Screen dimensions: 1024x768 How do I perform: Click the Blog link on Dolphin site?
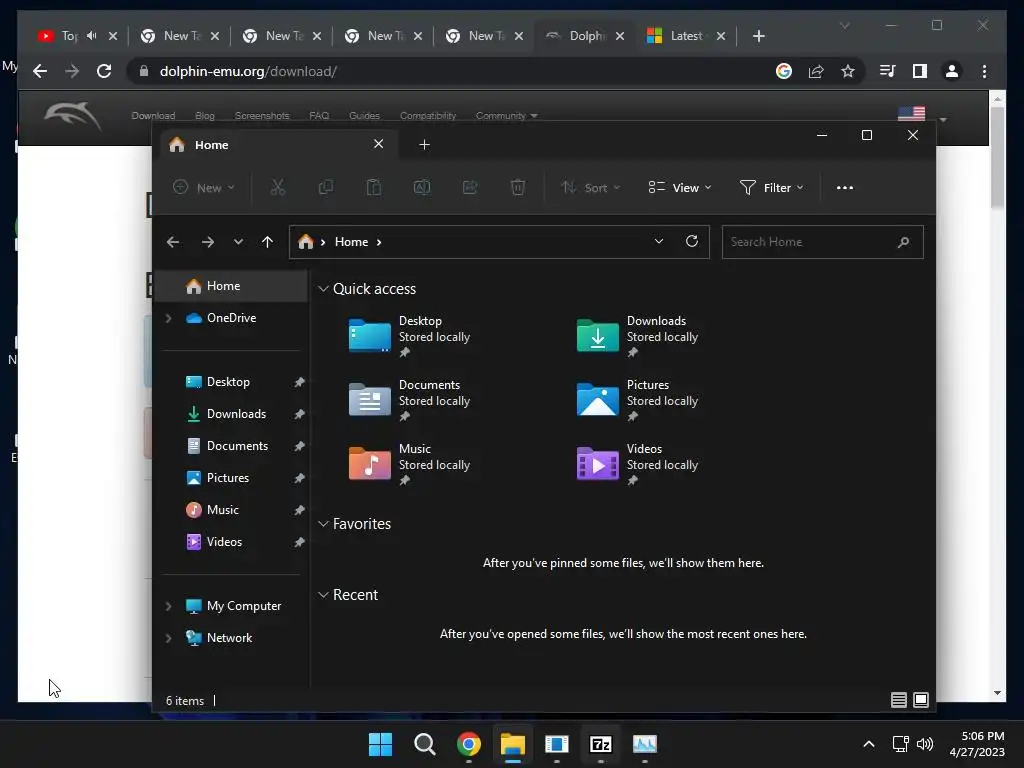pos(204,116)
